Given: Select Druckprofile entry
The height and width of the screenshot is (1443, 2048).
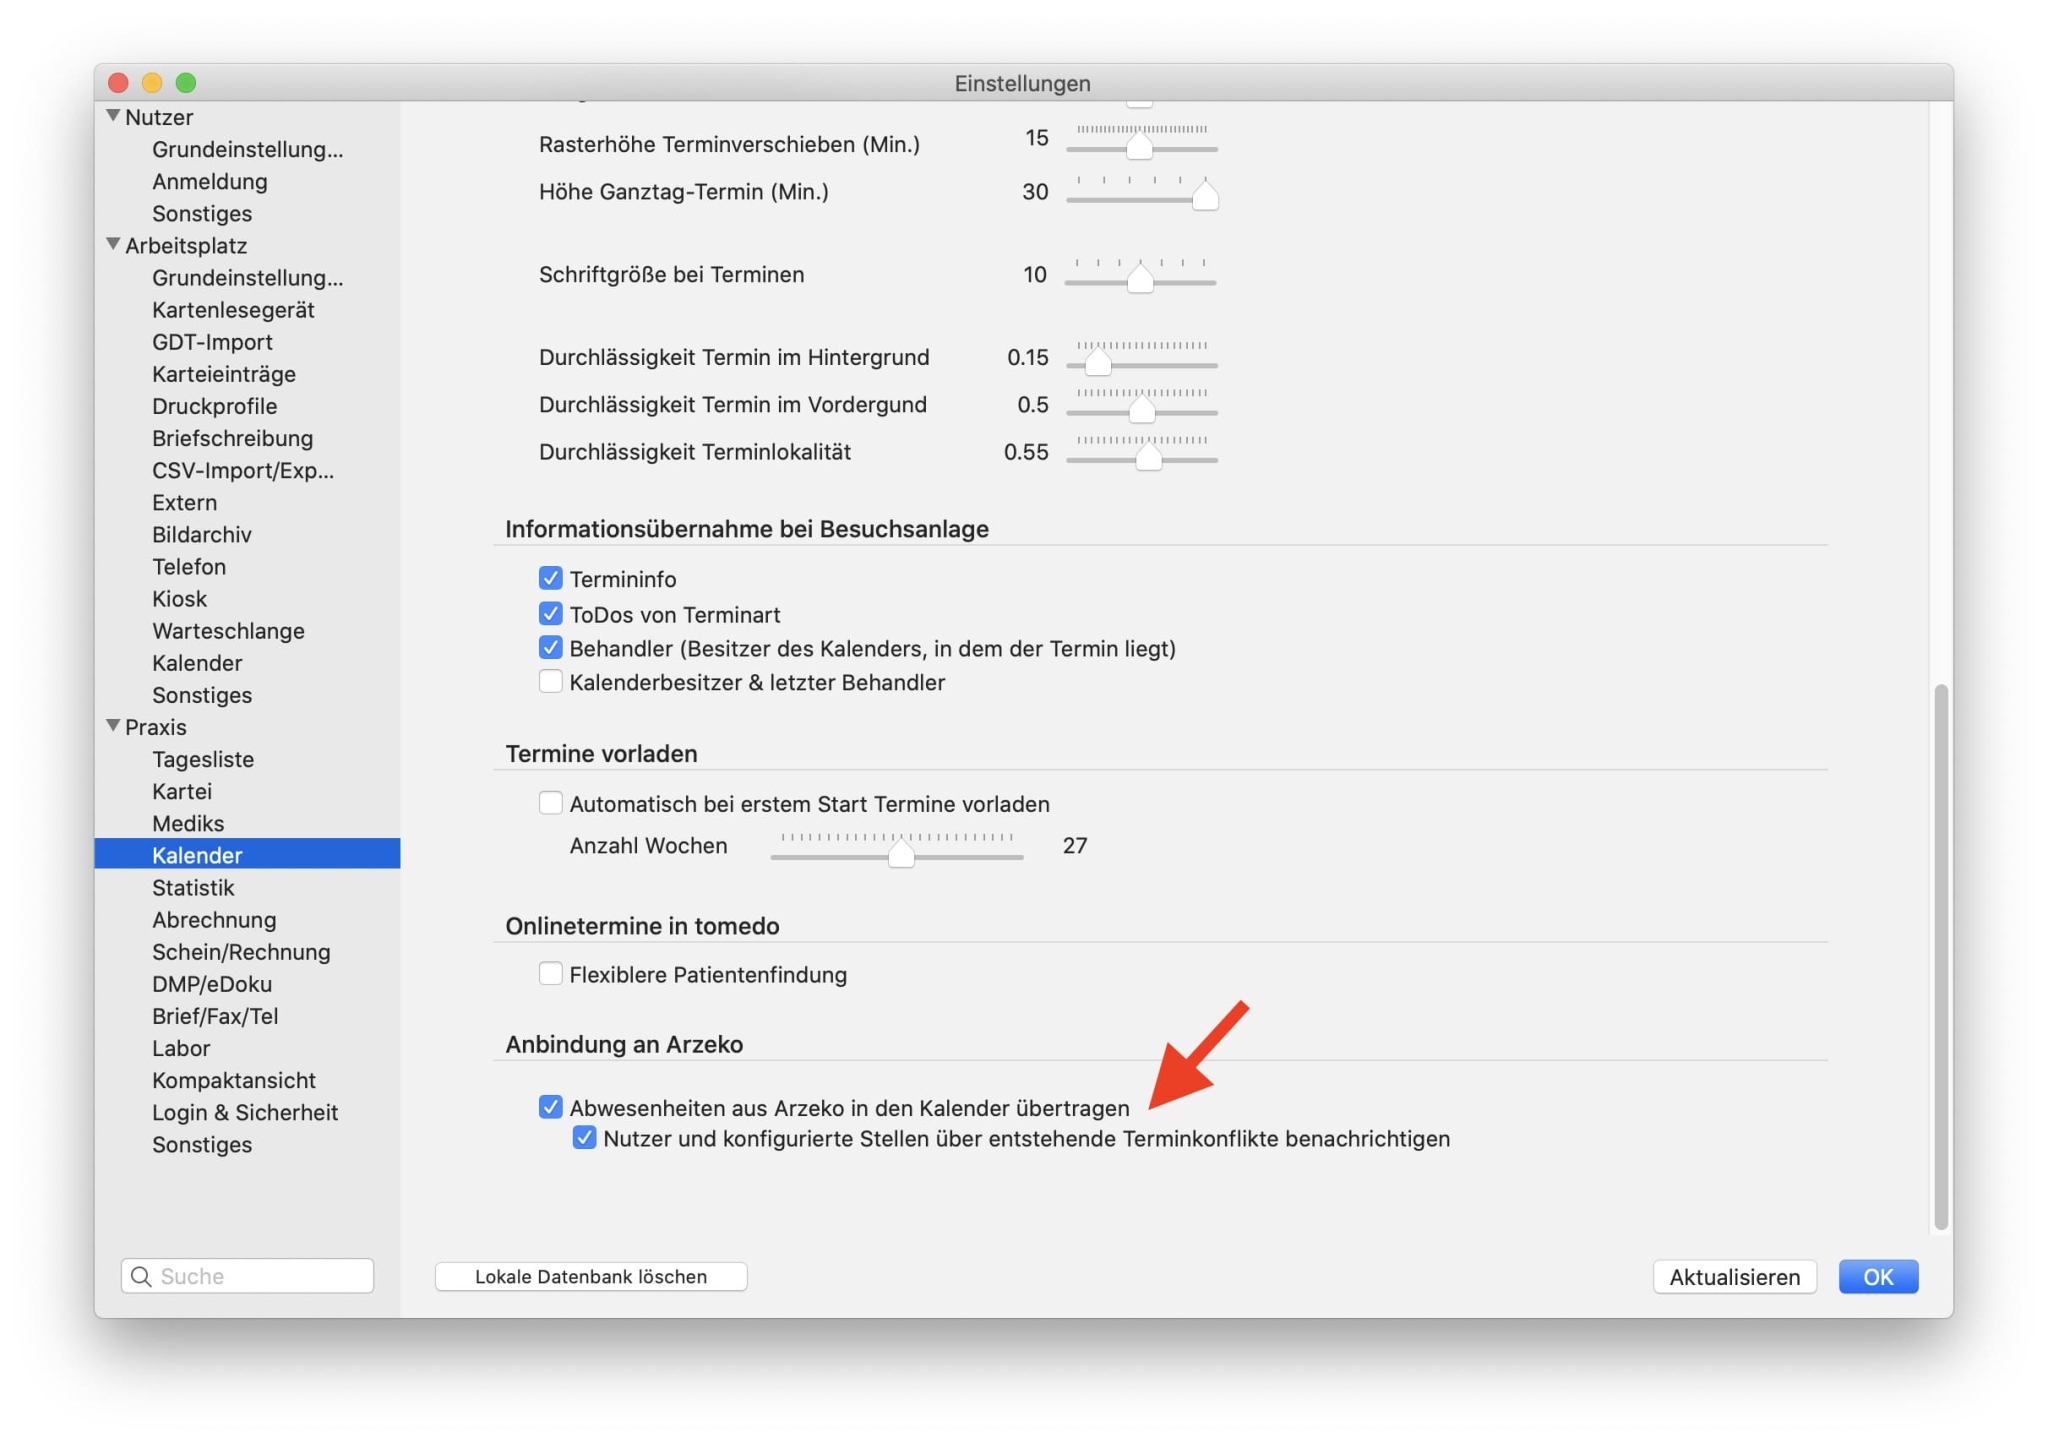Looking at the screenshot, I should pyautogui.click(x=214, y=405).
